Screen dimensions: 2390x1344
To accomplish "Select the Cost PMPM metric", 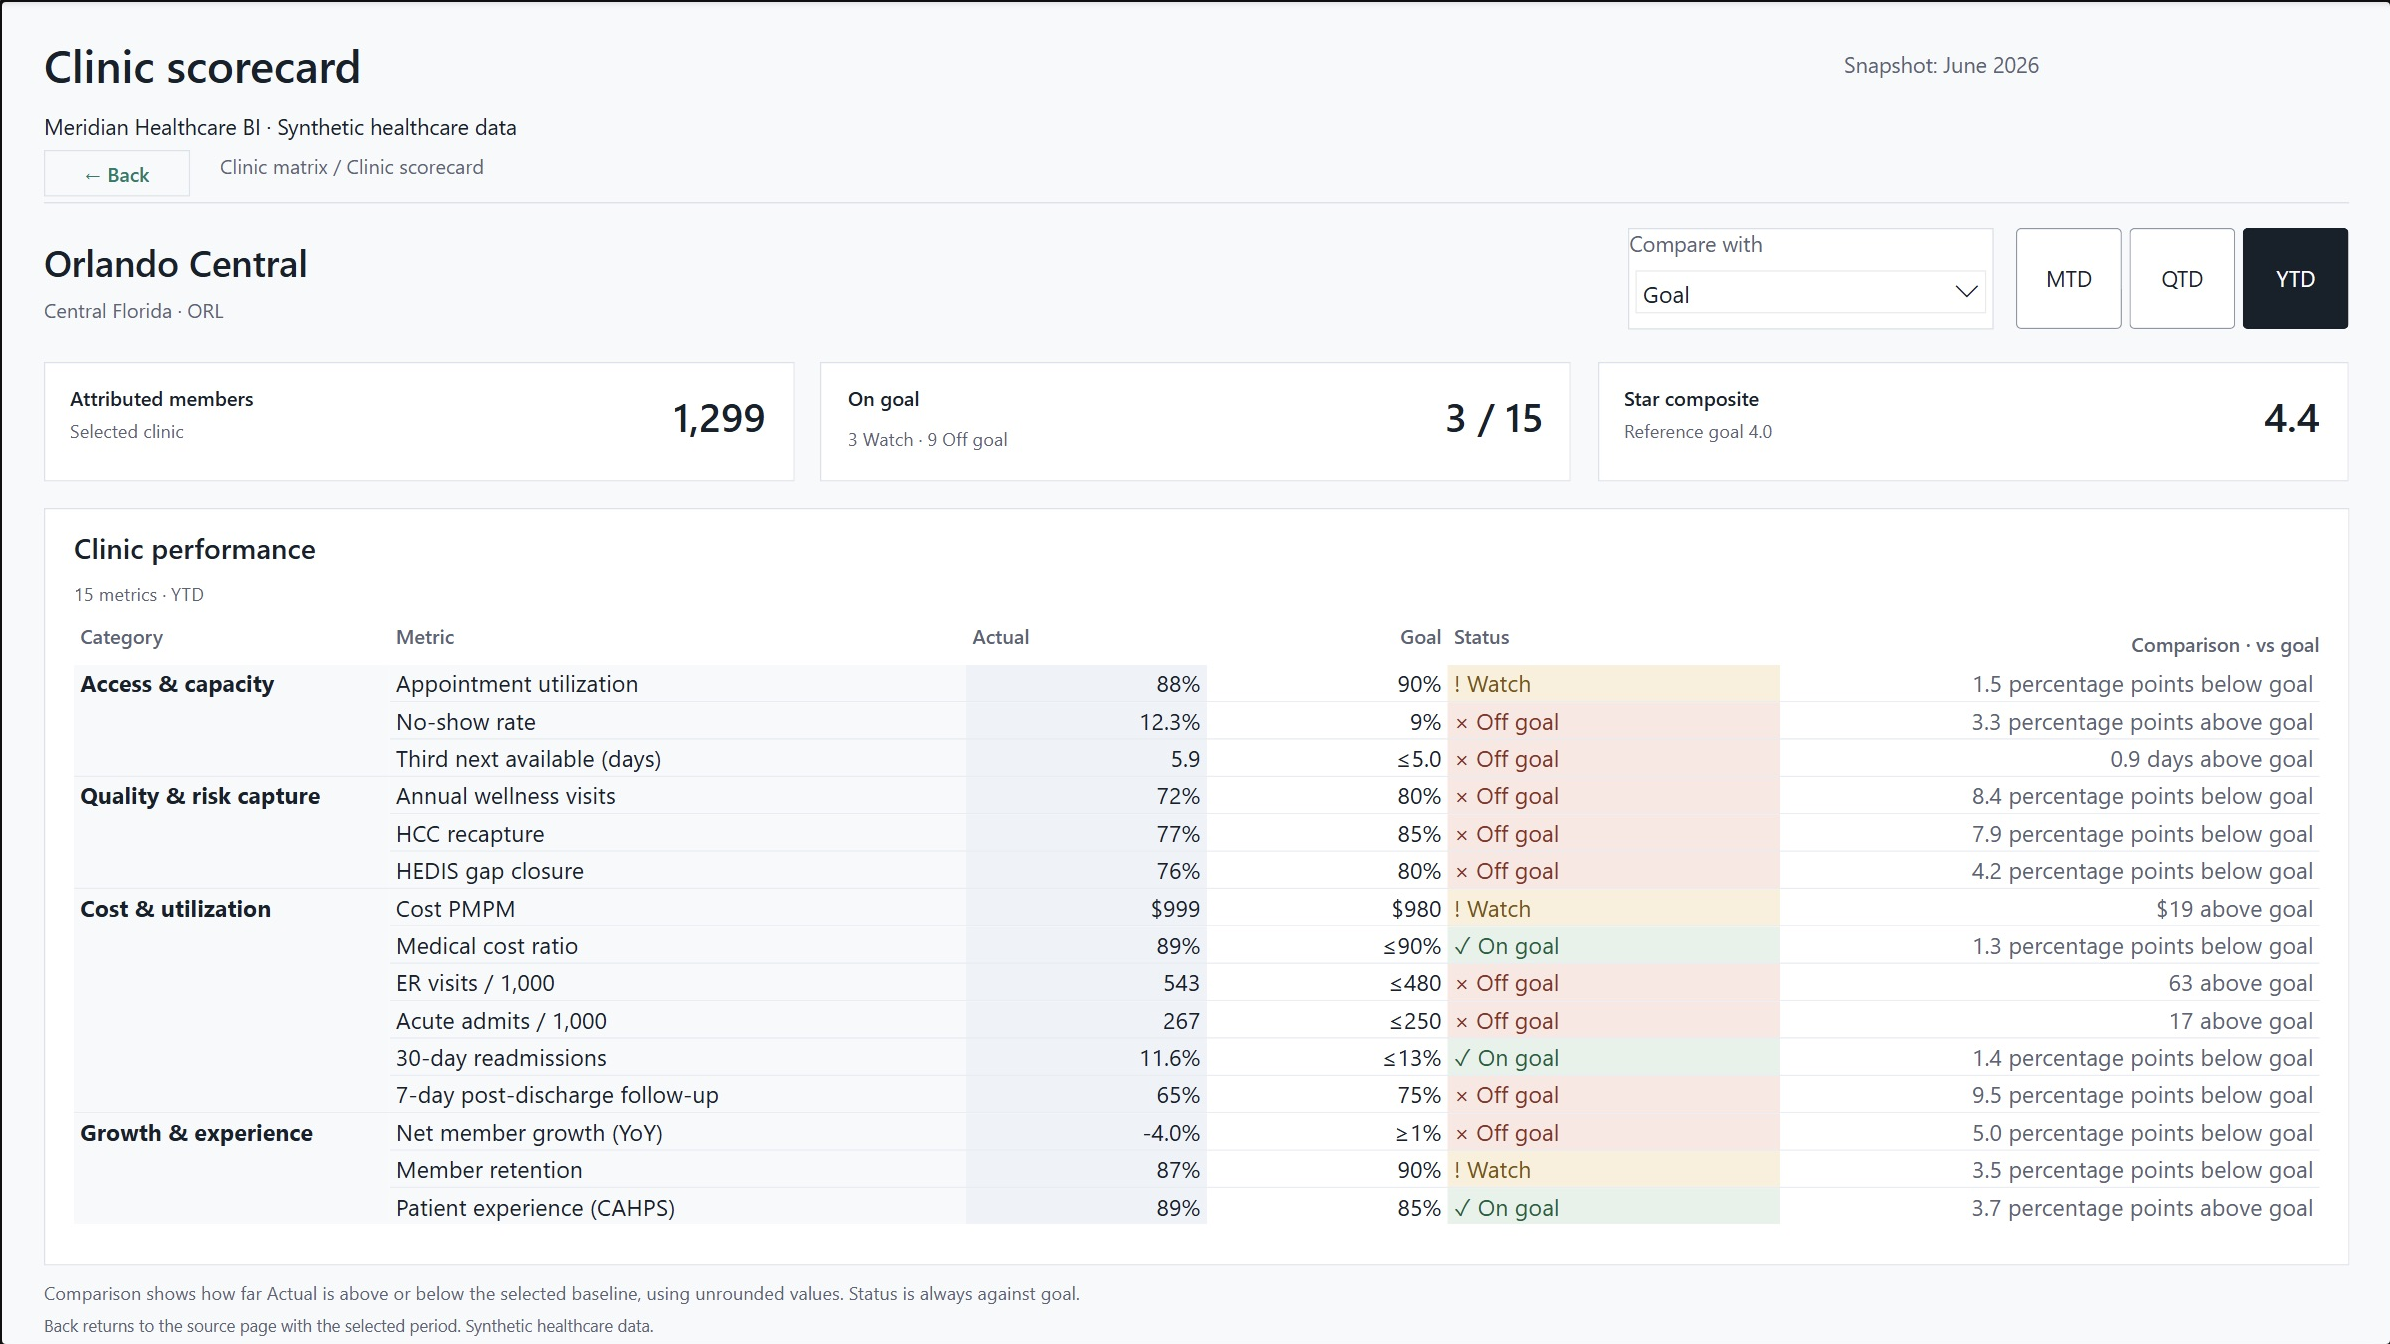I will pos(455,909).
